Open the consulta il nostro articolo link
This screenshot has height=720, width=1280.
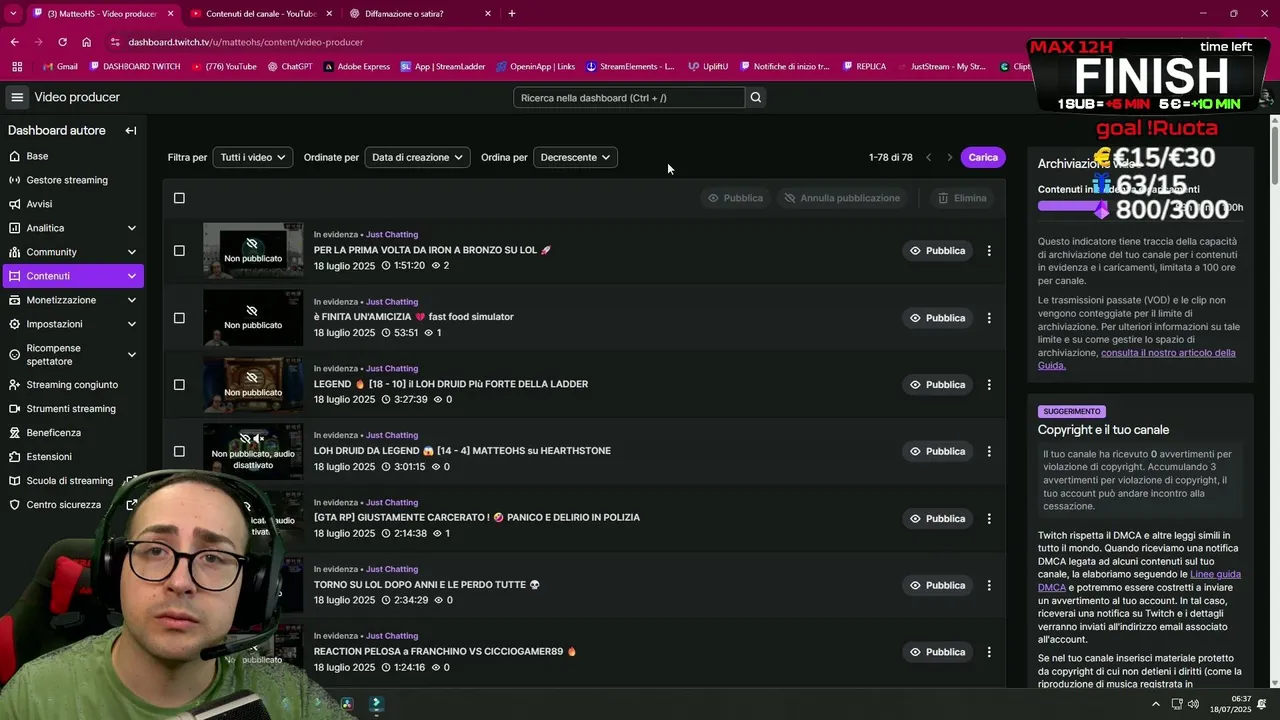[x=1136, y=359]
